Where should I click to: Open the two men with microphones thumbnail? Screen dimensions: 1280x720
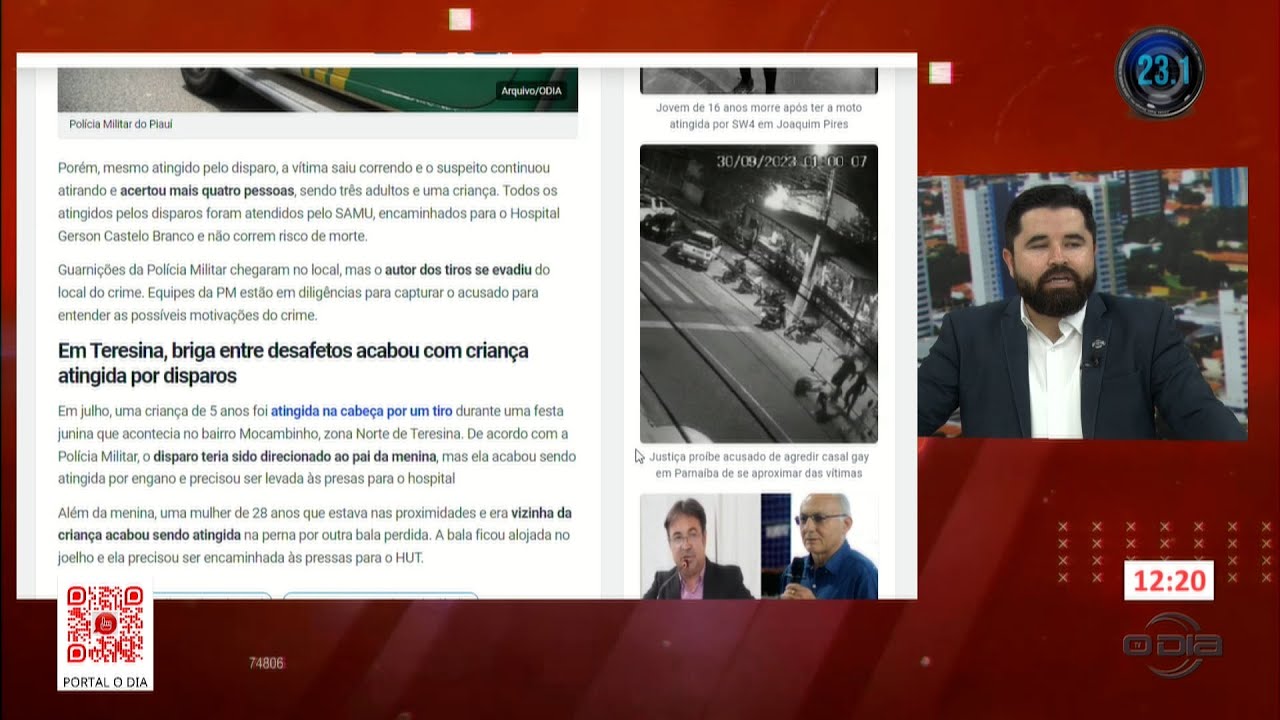[x=759, y=546]
